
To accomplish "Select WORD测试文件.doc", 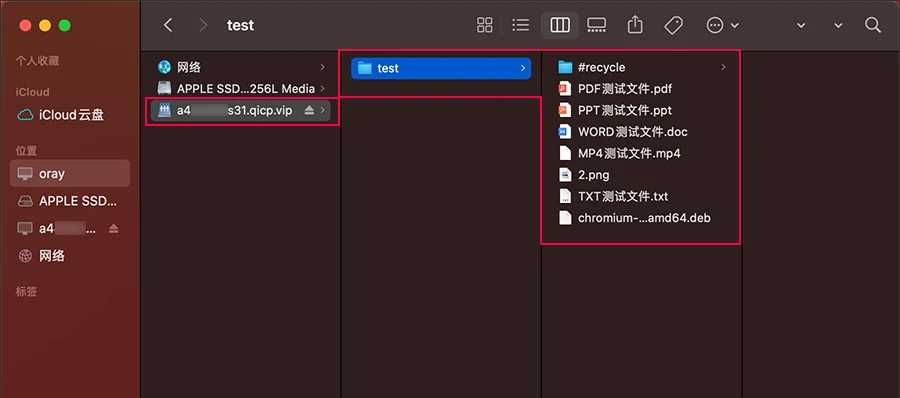I will [641, 132].
